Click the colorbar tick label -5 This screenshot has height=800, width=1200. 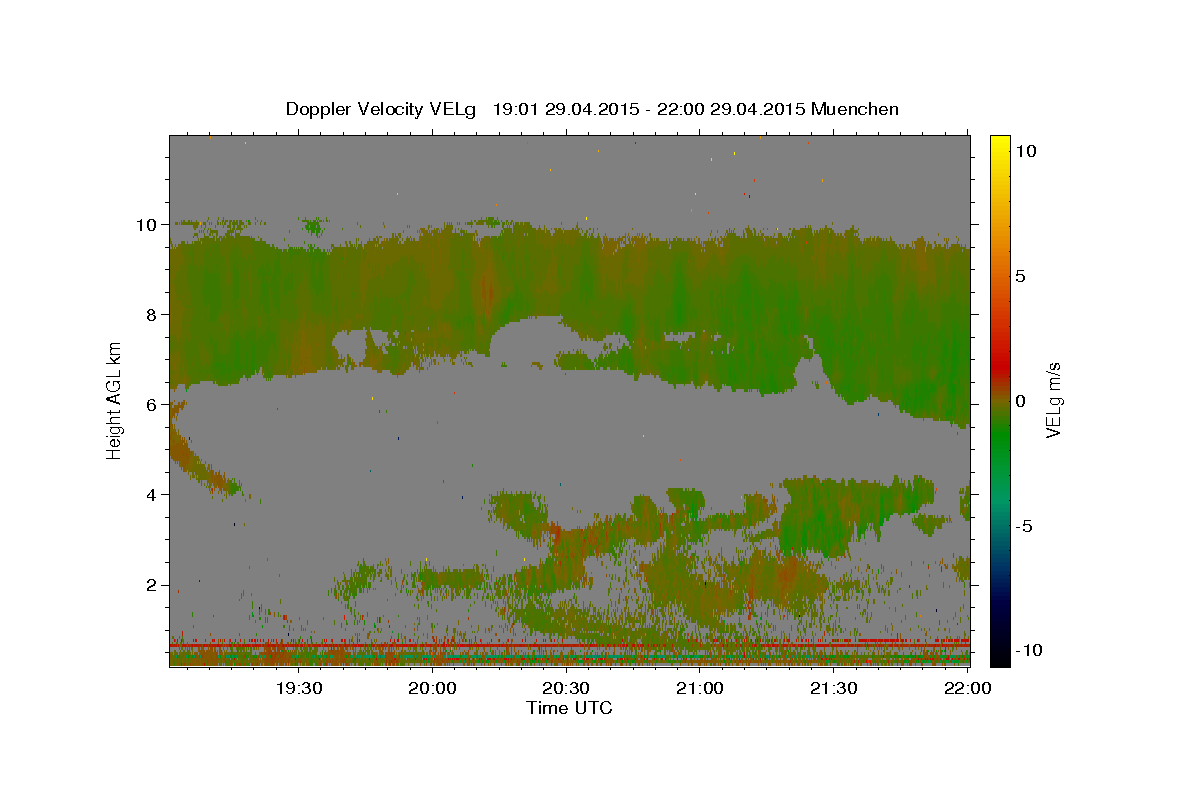(x=1024, y=526)
